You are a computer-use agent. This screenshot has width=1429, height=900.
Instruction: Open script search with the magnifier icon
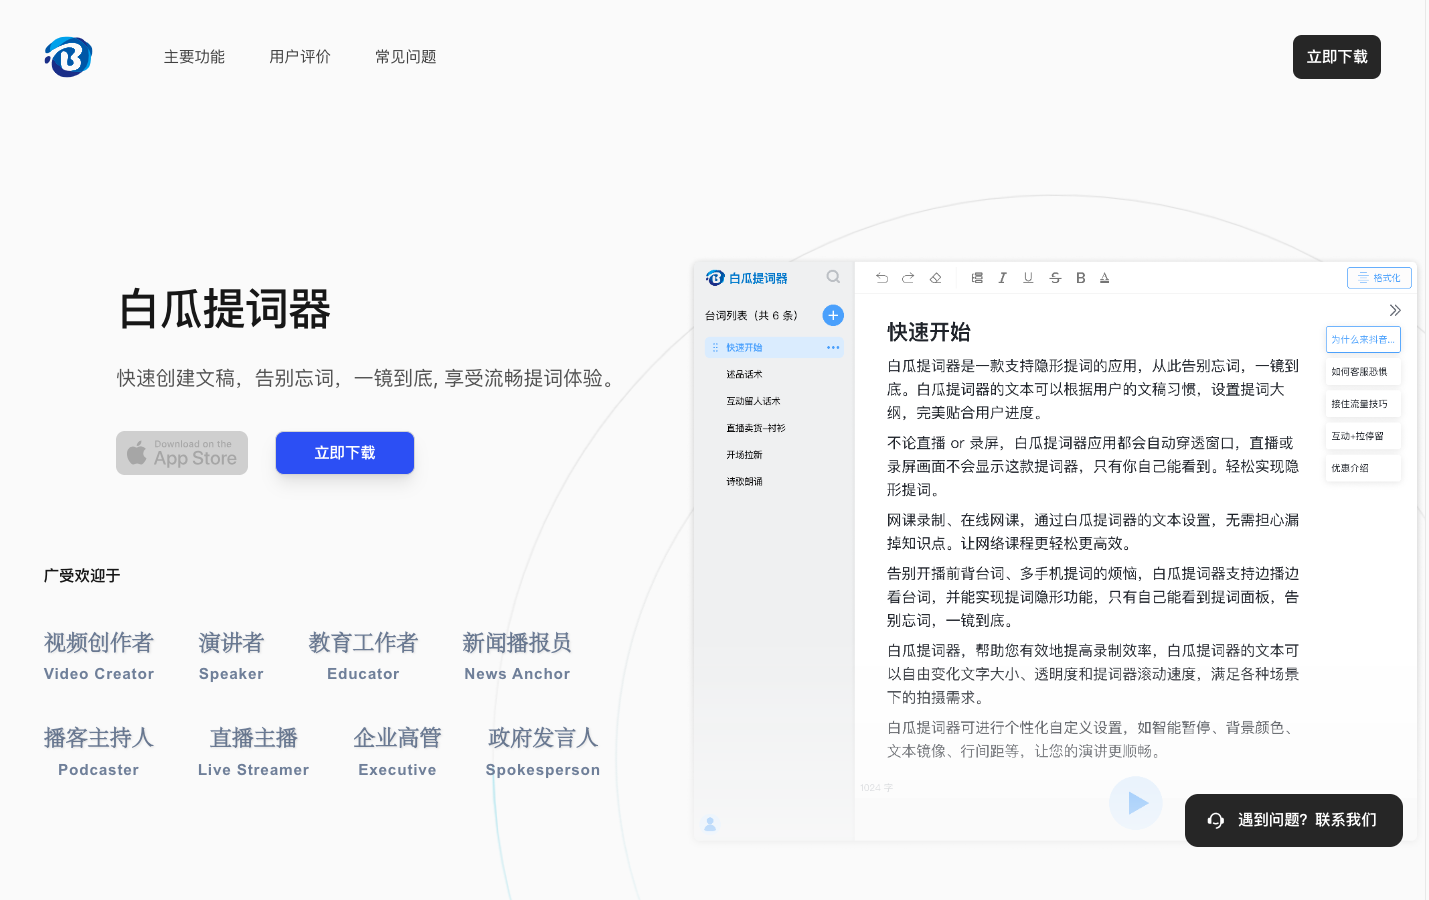(832, 277)
